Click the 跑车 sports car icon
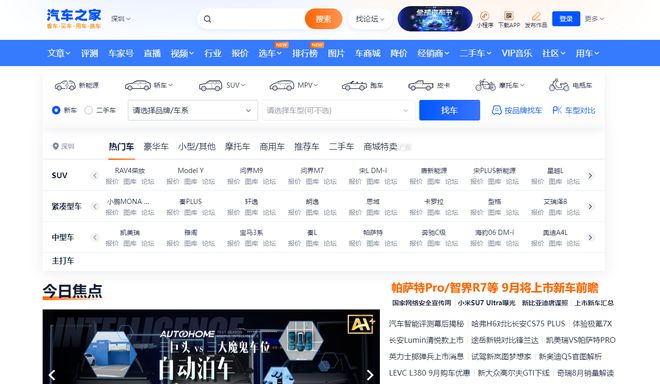The image size is (660, 384). coord(354,85)
